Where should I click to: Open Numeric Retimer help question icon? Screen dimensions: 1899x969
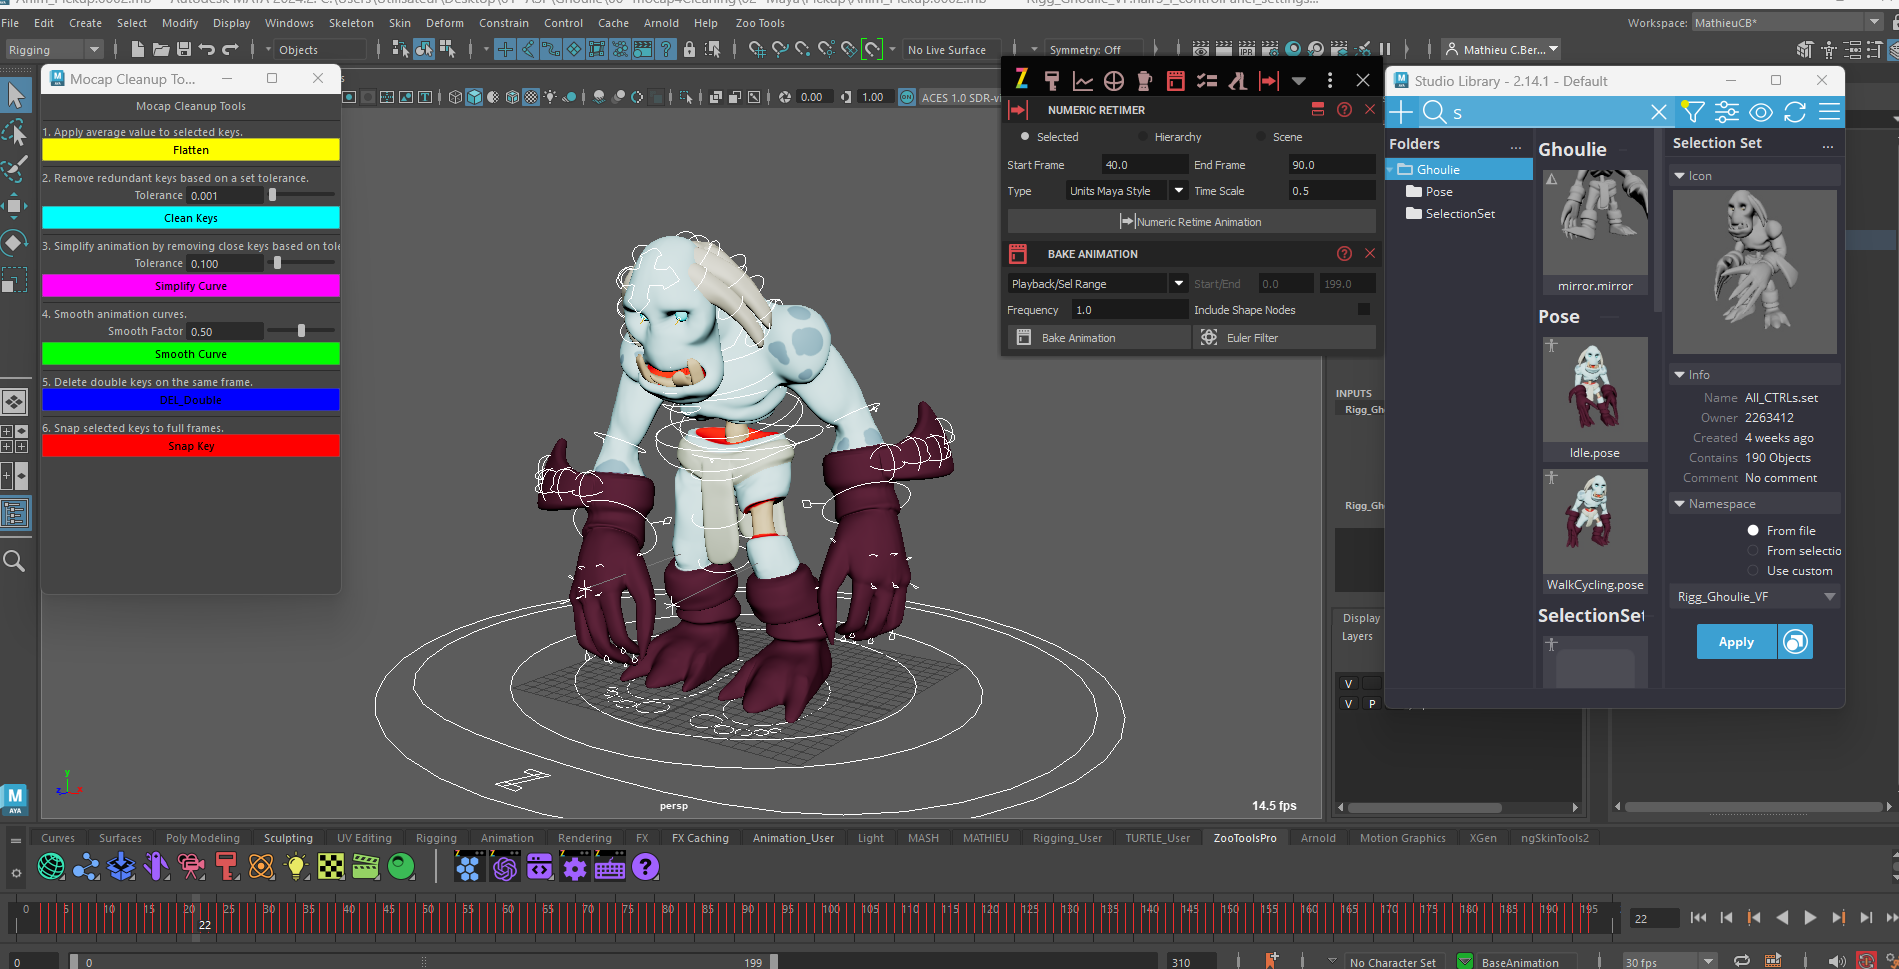[x=1344, y=110]
